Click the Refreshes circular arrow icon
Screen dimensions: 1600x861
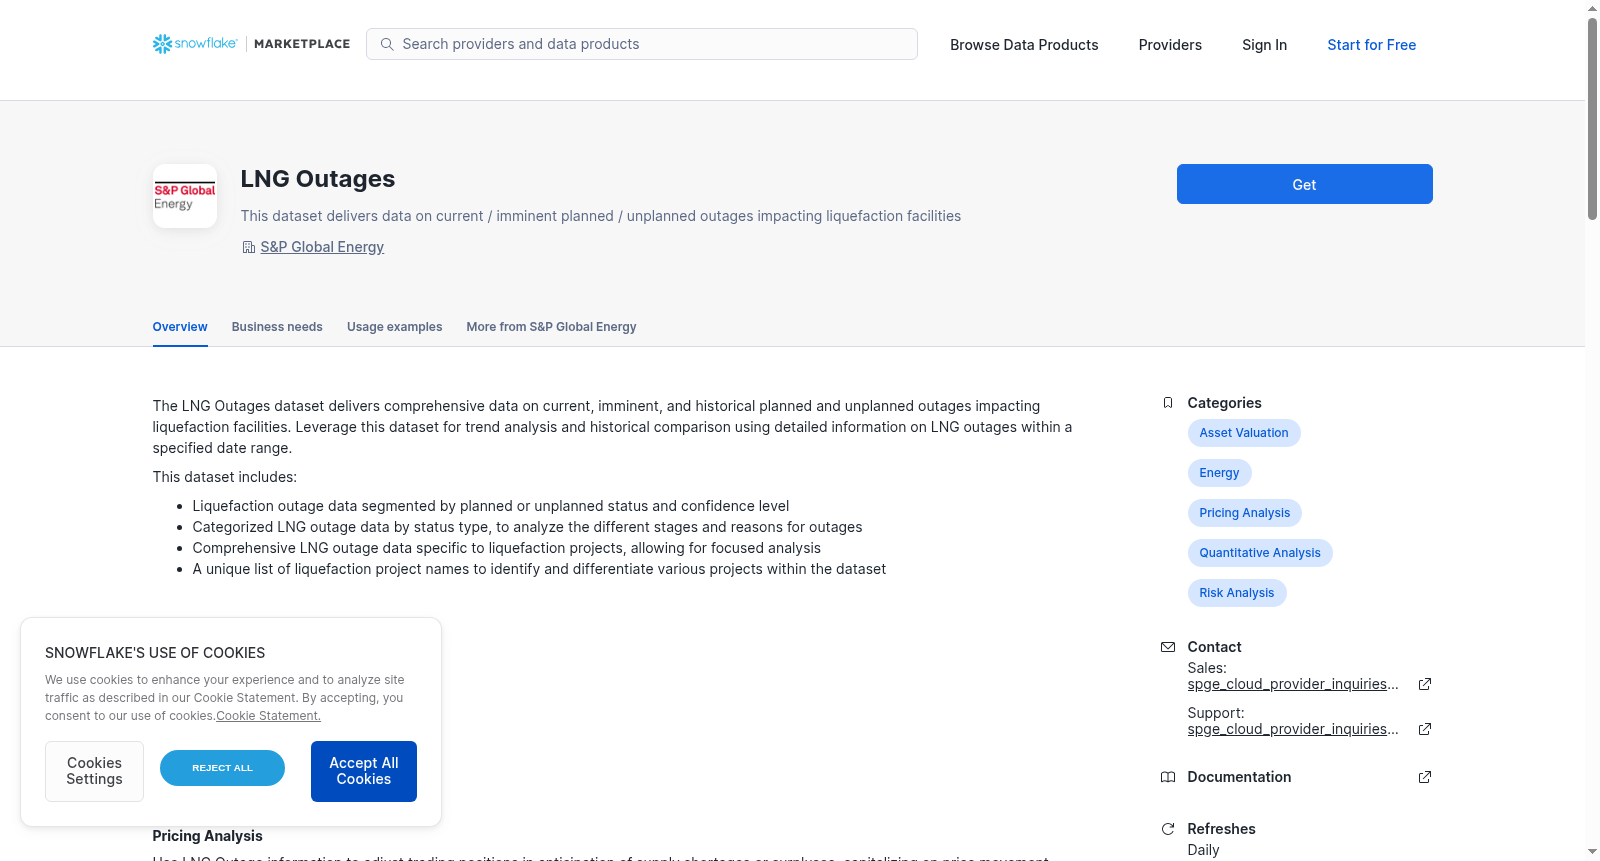[x=1168, y=829]
